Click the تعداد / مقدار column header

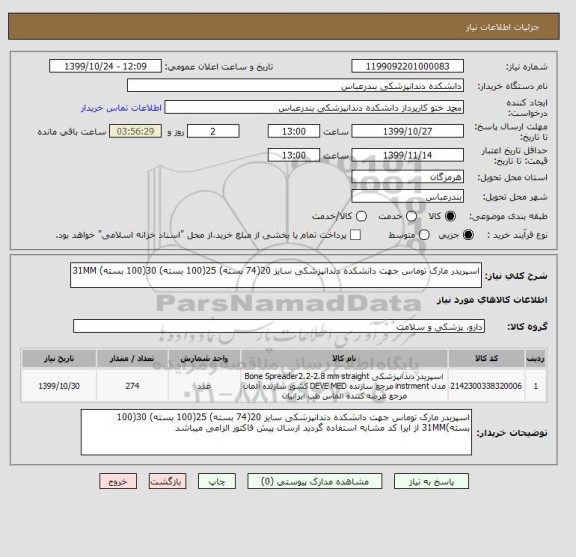click(132, 359)
